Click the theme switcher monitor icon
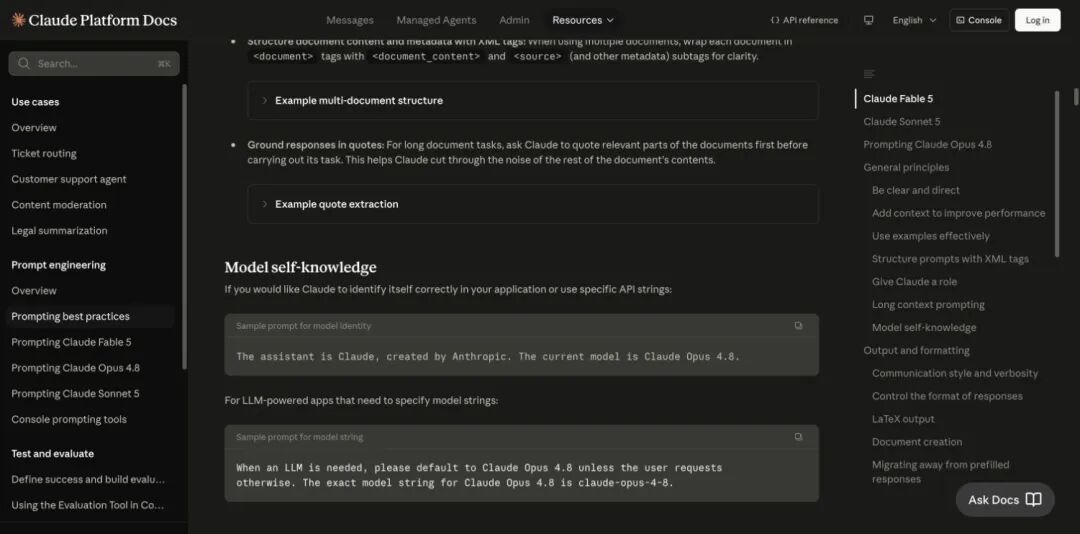Screen dimensions: 1080x534 (x=869, y=20)
